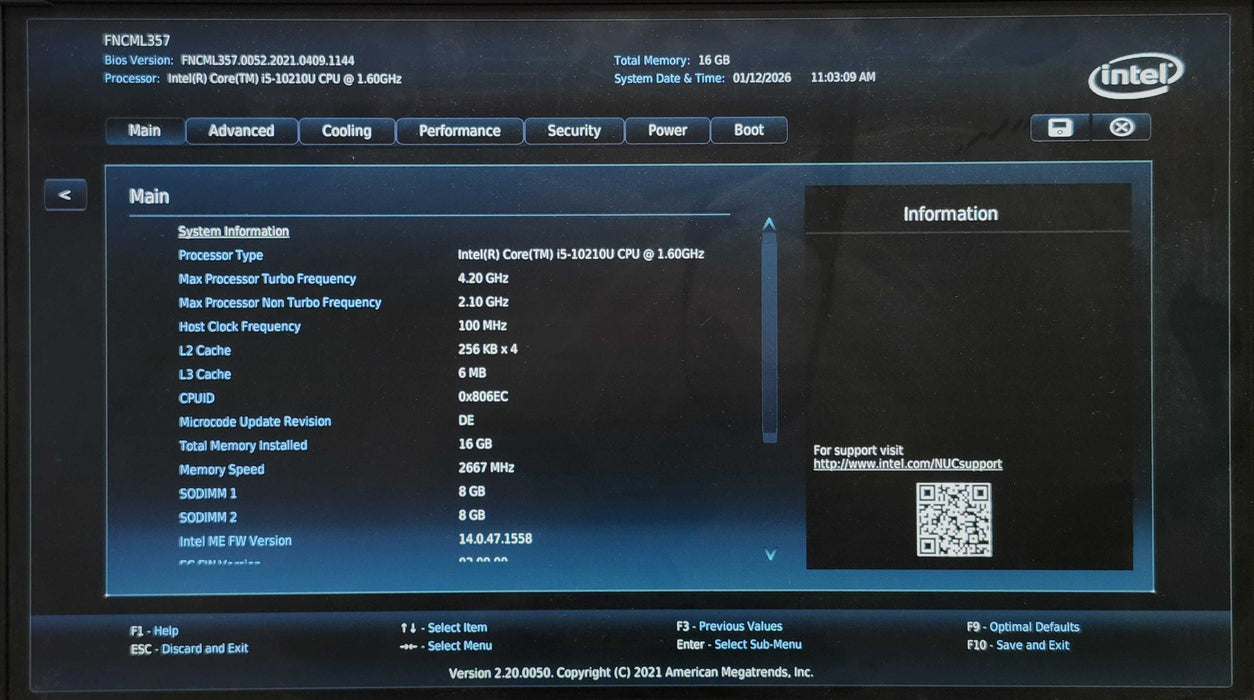Select Max Processor Non Turbo Frequency label
1254x700 pixels.
280,302
